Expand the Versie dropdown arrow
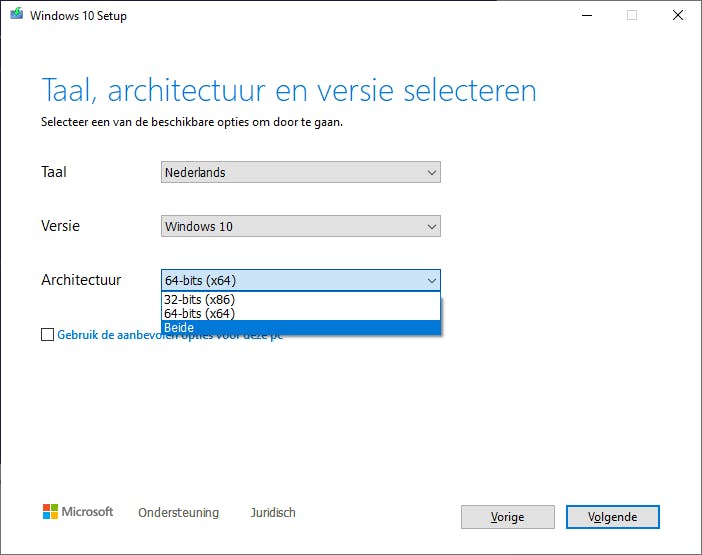This screenshot has width=702, height=555. (432, 227)
